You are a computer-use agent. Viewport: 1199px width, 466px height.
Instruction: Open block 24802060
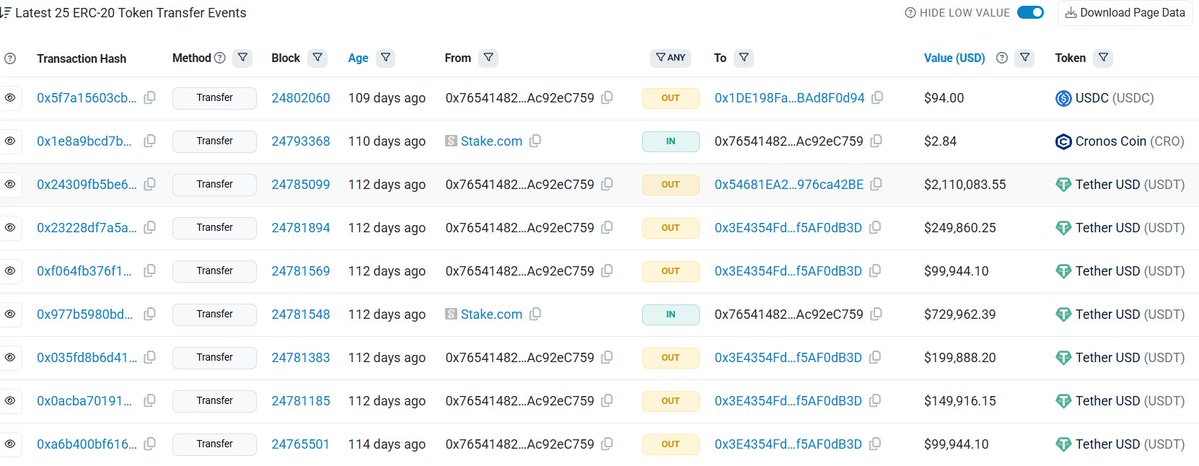pyautogui.click(x=301, y=98)
